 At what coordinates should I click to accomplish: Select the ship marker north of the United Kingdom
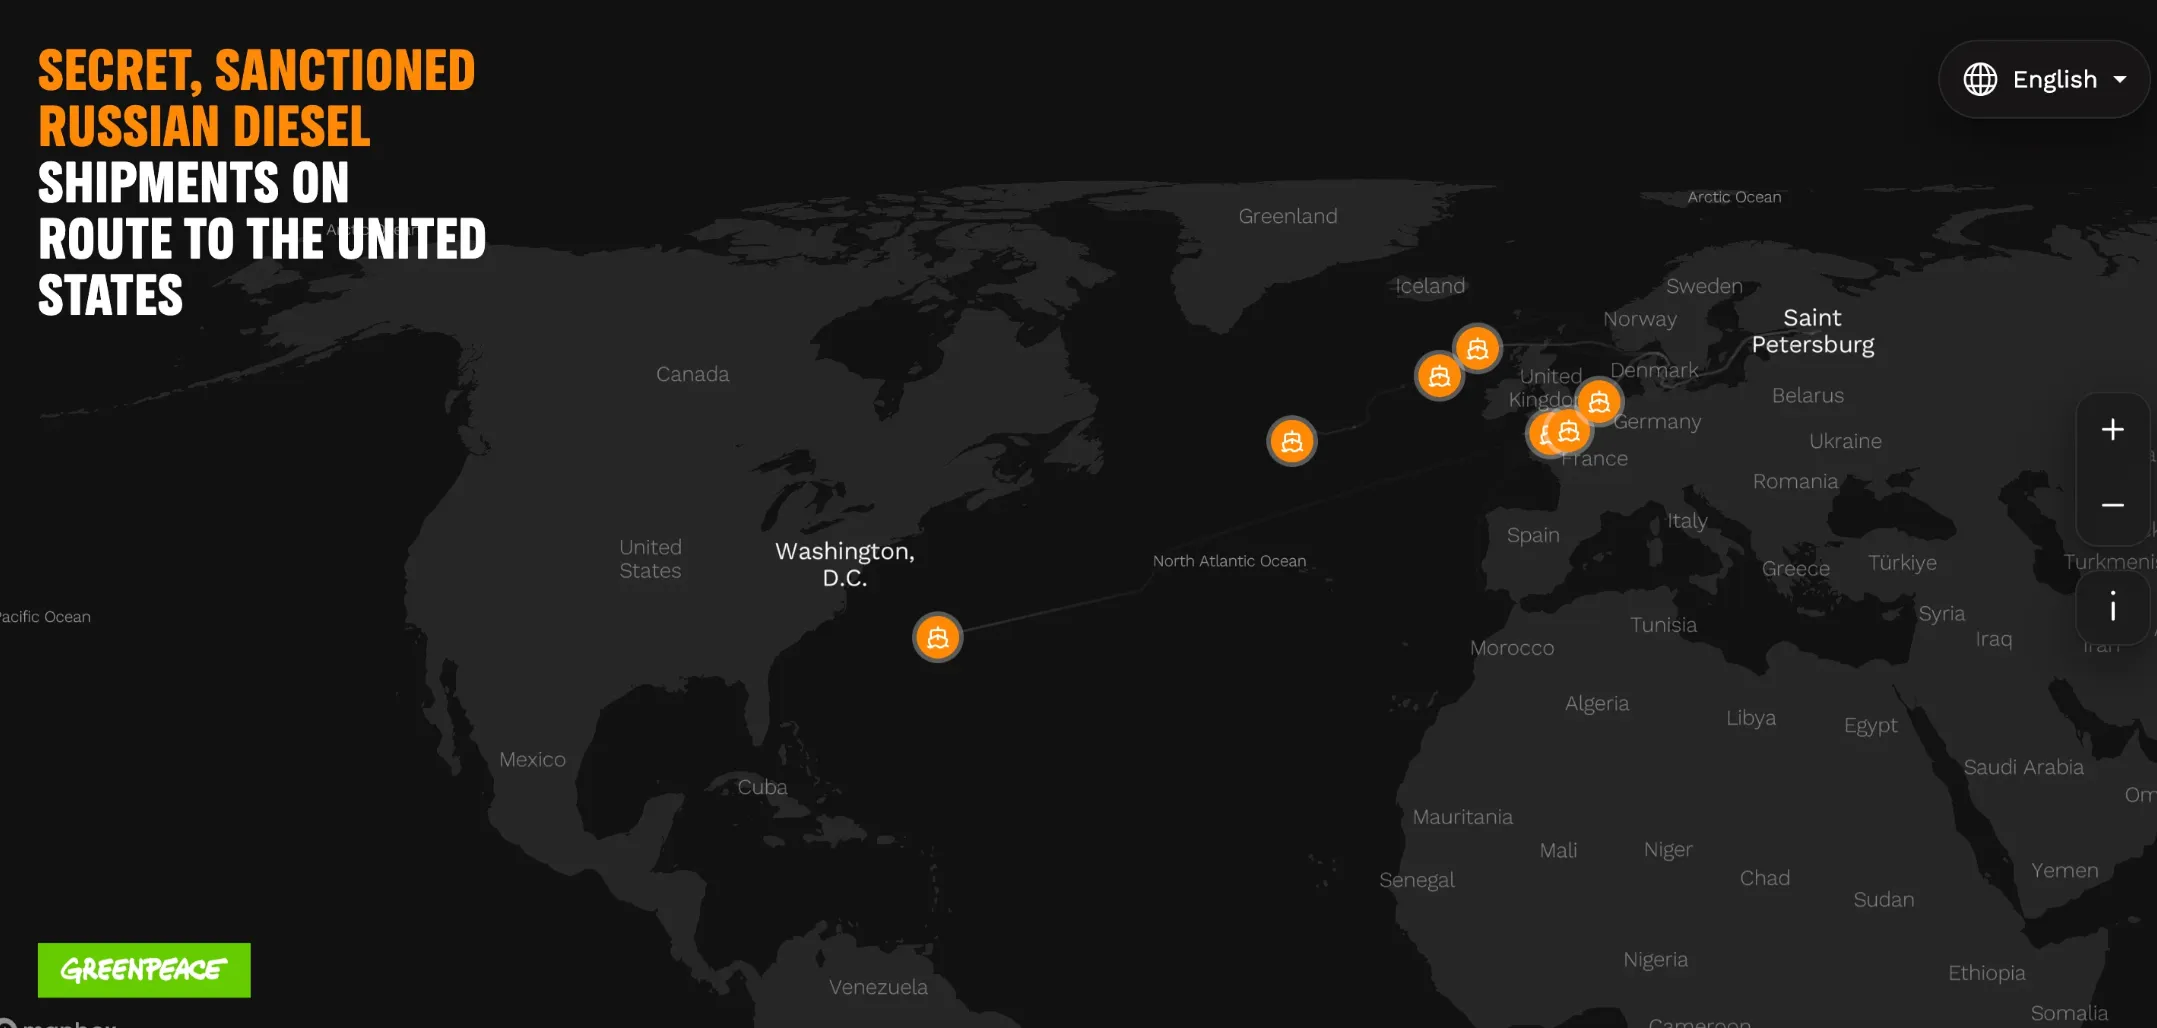pyautogui.click(x=1477, y=349)
